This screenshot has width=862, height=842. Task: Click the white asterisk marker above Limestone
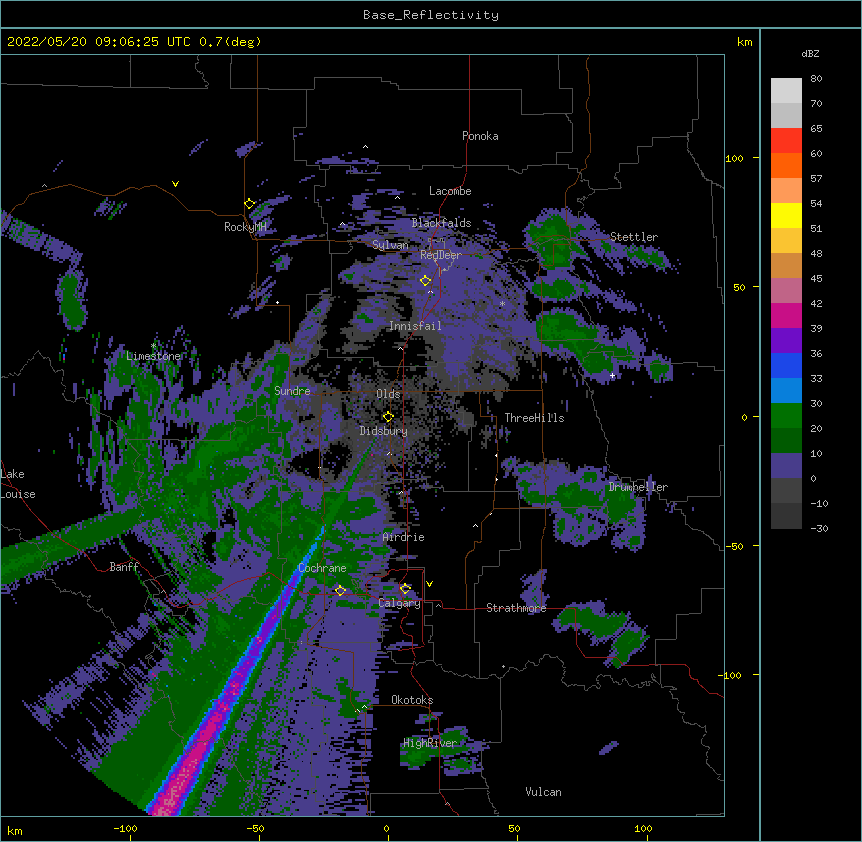[x=153, y=345]
